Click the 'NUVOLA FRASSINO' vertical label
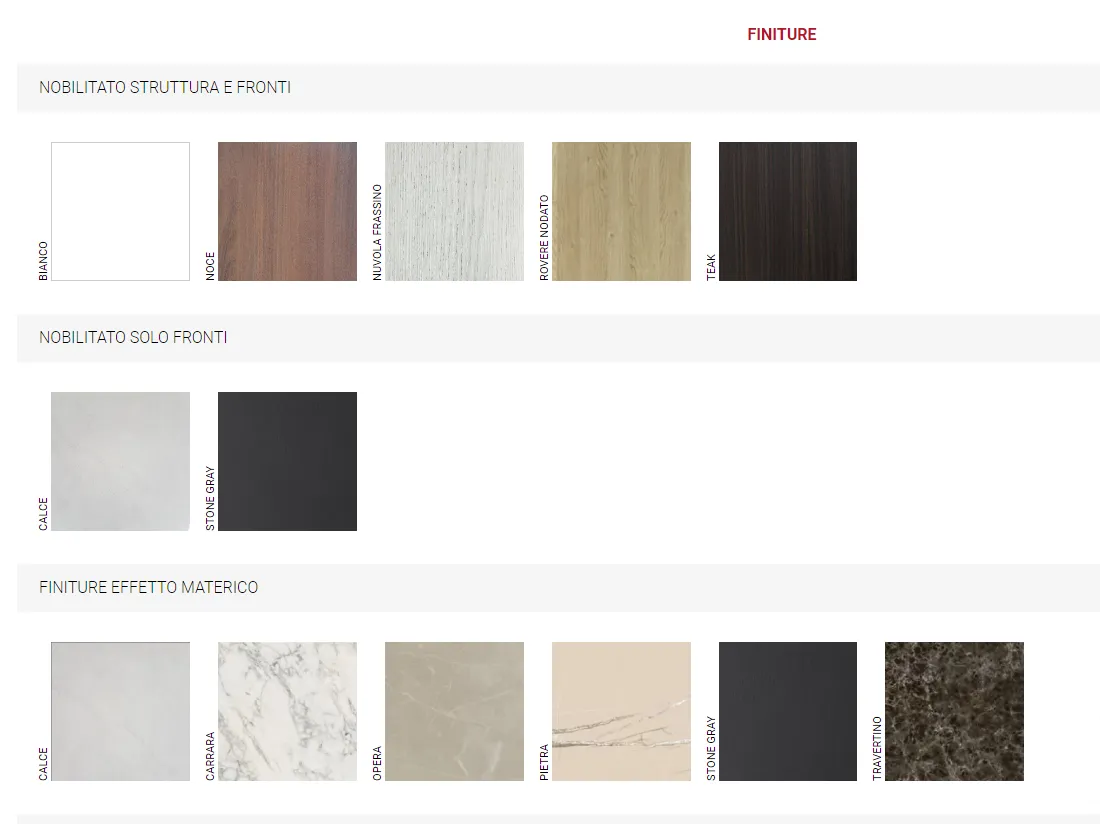 point(377,233)
